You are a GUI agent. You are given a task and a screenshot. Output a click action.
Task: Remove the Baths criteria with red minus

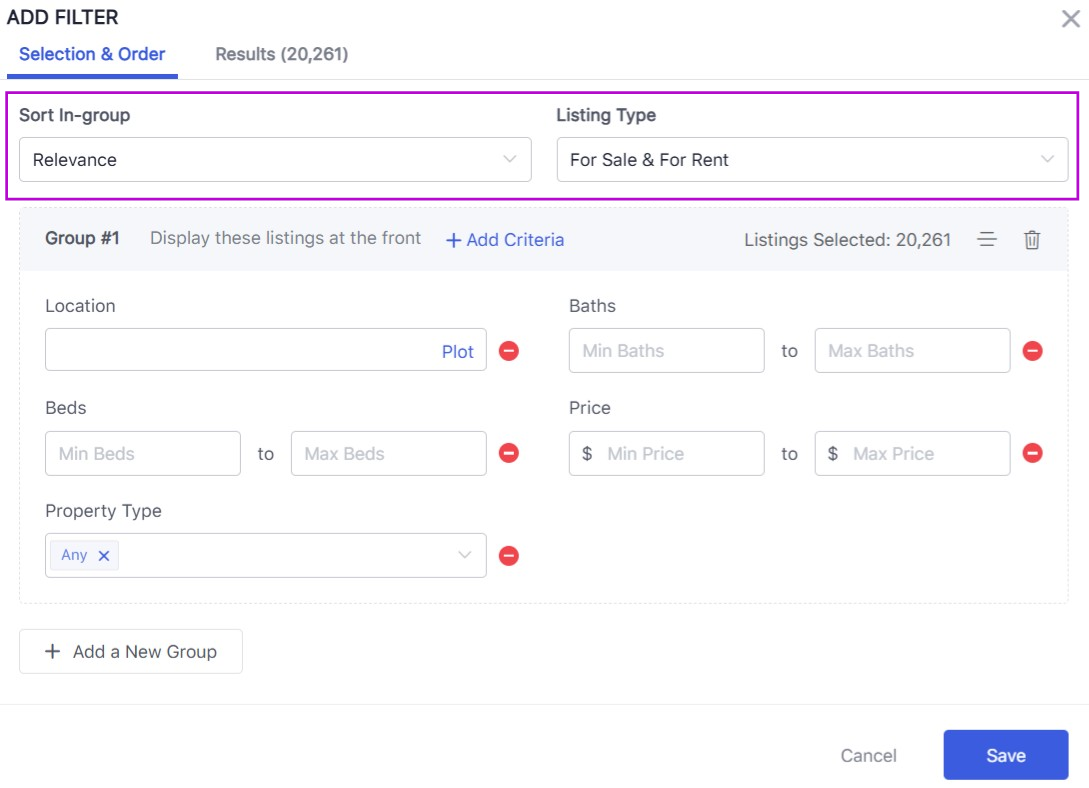(x=1033, y=351)
